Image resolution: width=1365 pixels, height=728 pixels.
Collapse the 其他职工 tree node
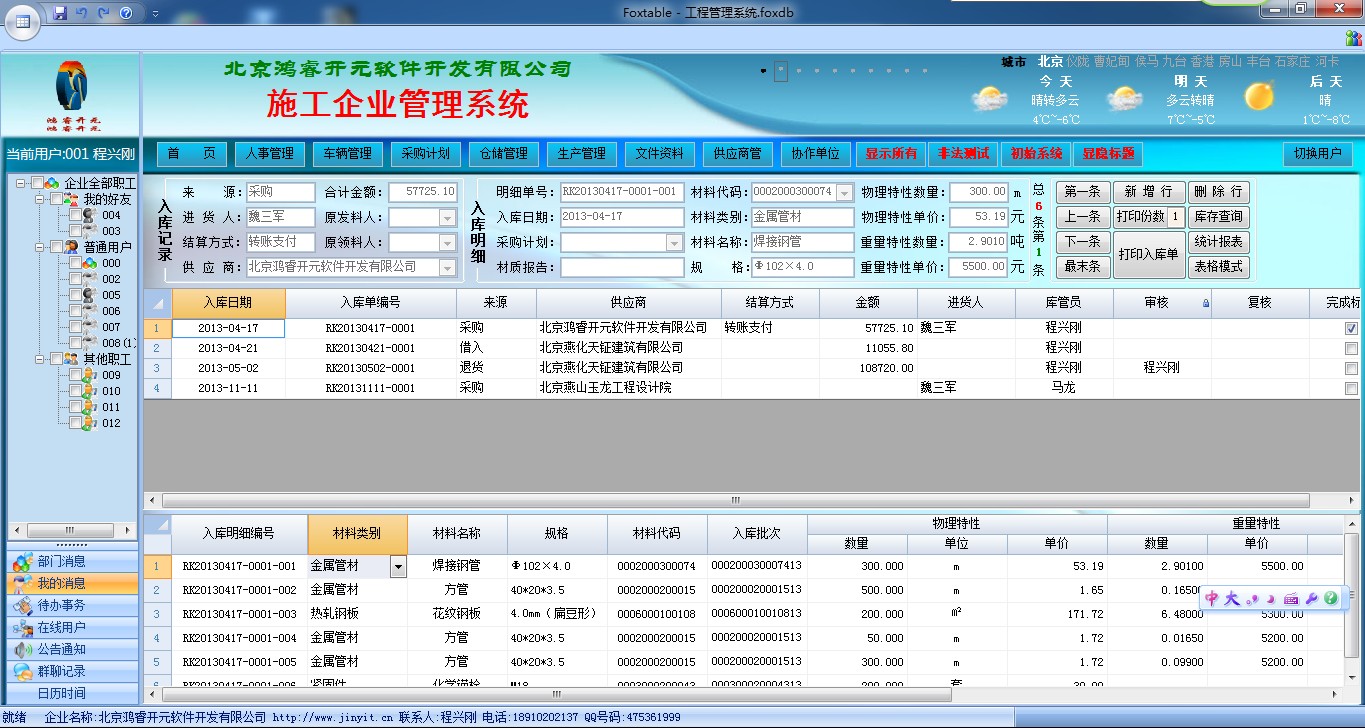click(x=39, y=359)
